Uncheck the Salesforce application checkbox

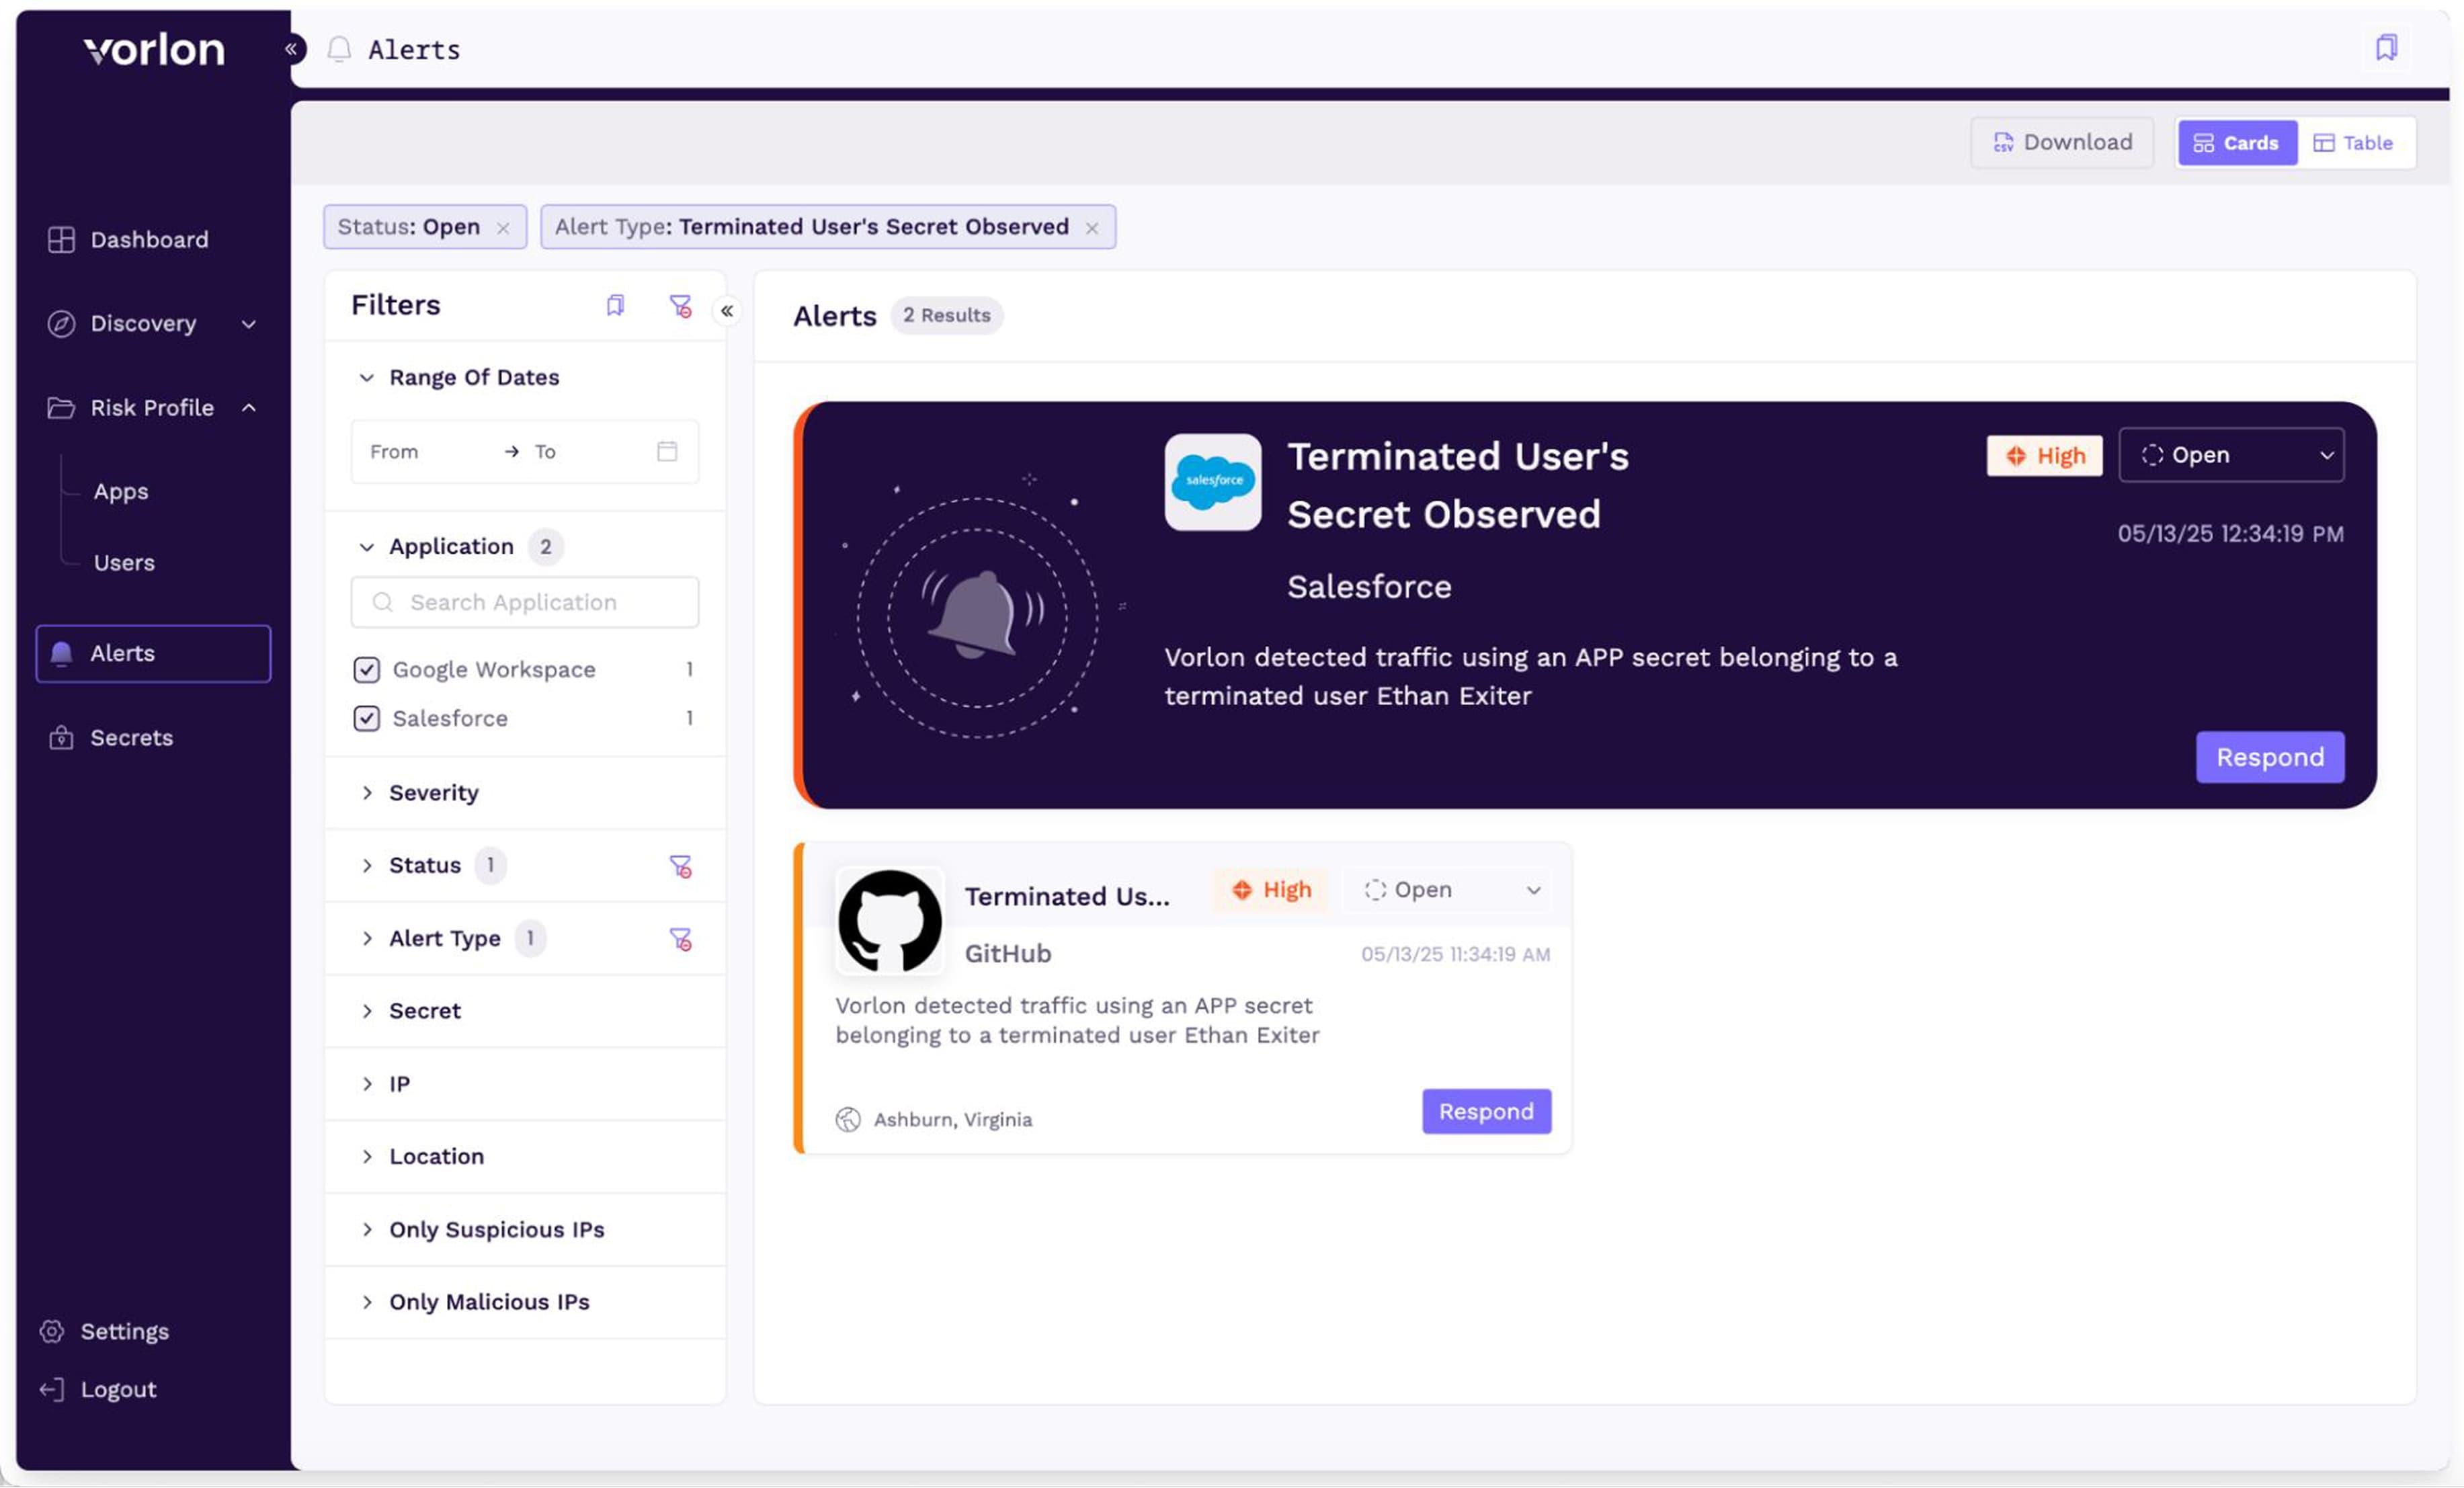pyautogui.click(x=367, y=718)
